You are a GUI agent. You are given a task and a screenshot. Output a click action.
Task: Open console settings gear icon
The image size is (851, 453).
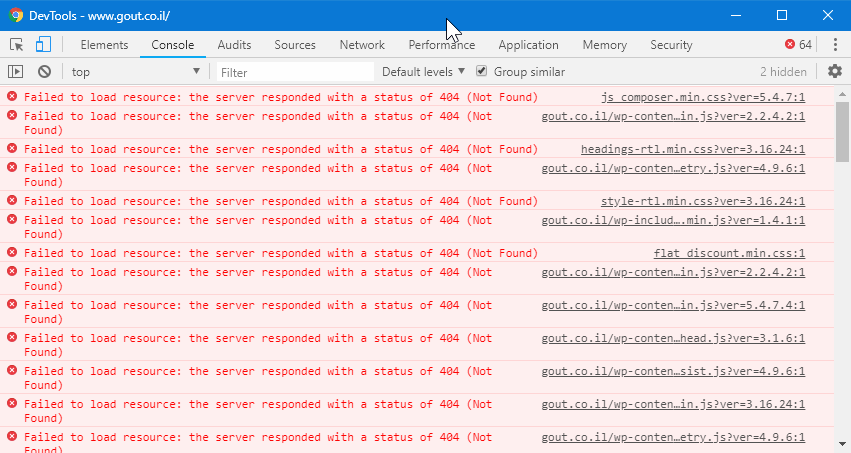coord(835,71)
